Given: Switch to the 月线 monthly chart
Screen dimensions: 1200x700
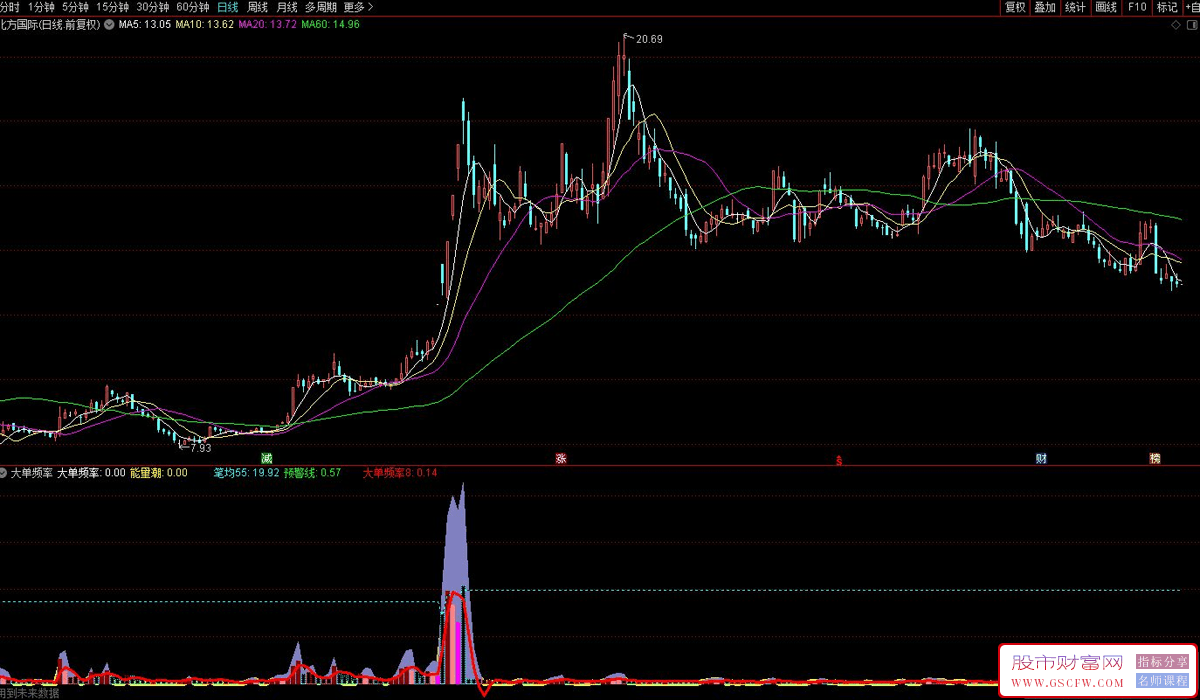Looking at the screenshot, I should [287, 7].
